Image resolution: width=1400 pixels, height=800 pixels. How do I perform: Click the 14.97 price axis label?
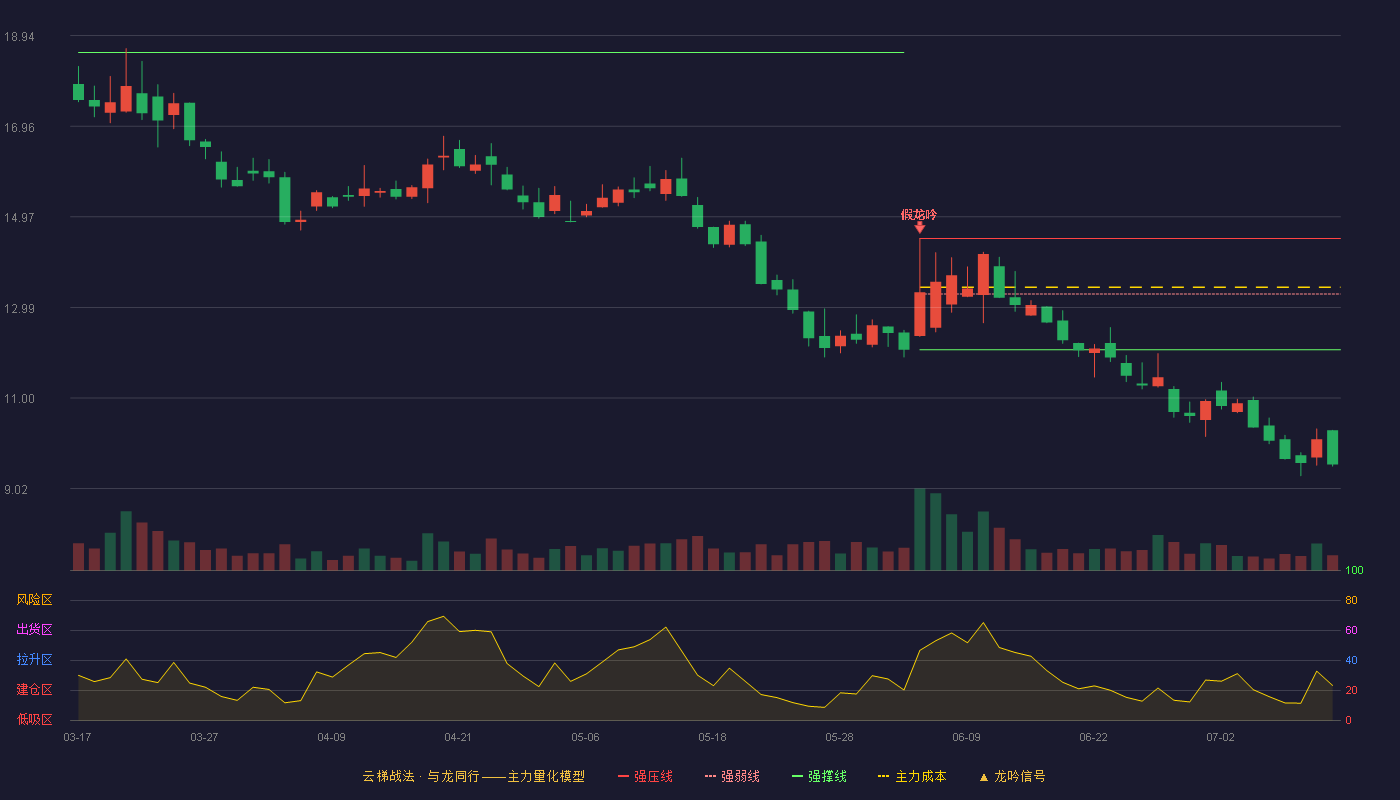19,218
